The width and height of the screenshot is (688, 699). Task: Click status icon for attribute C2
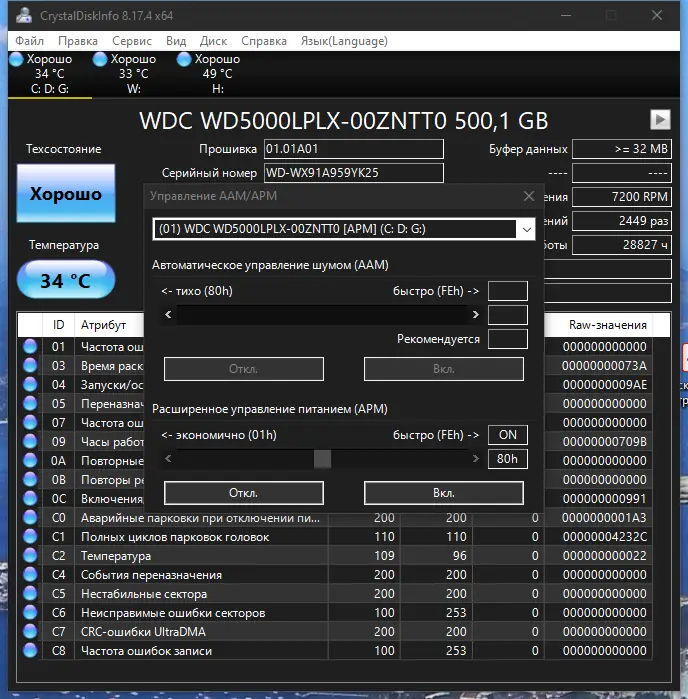point(30,555)
